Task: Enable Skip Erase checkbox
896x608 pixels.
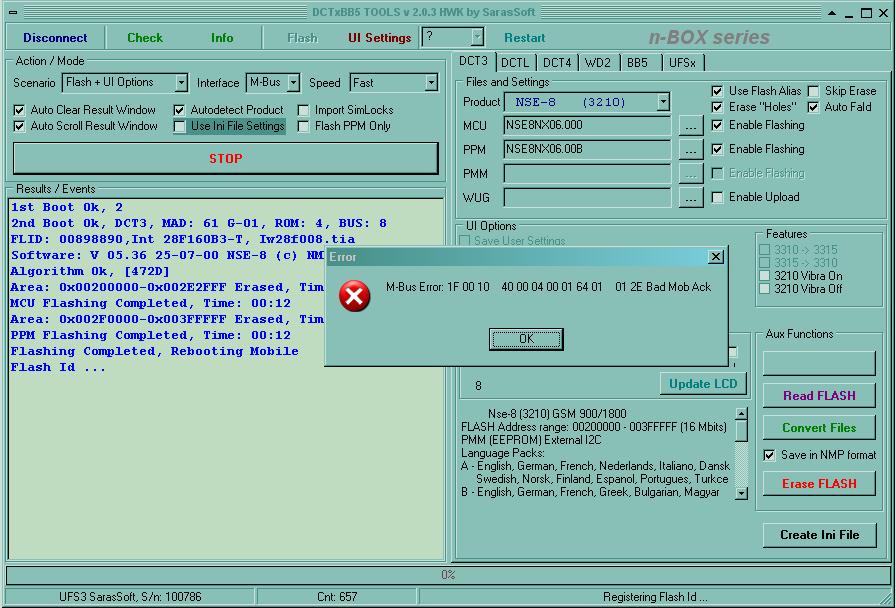Action: pyautogui.click(x=813, y=91)
